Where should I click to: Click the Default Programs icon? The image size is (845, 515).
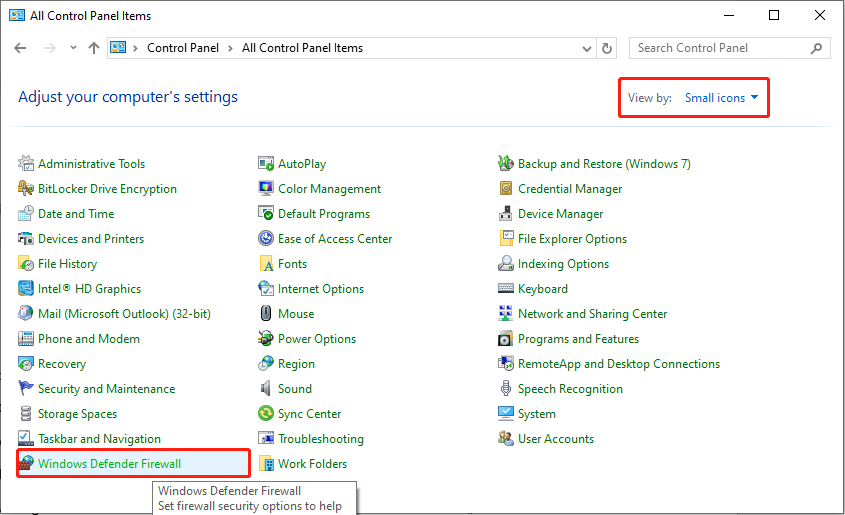pos(266,213)
